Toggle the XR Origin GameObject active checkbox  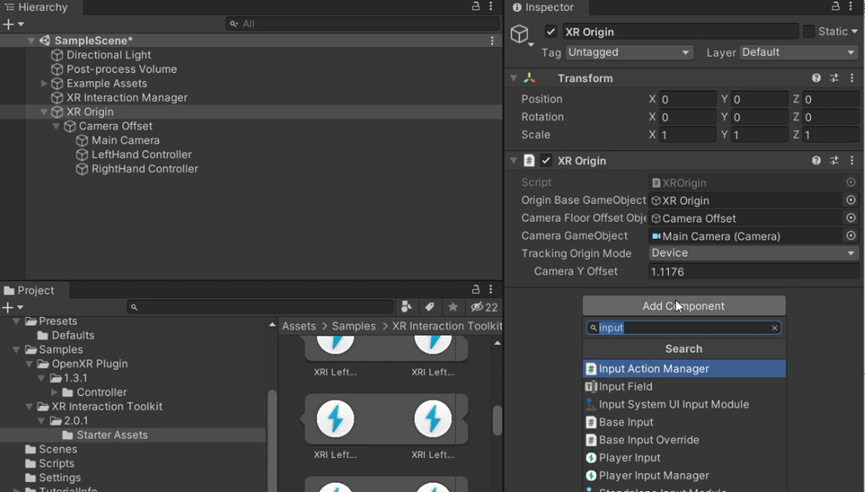pos(551,31)
